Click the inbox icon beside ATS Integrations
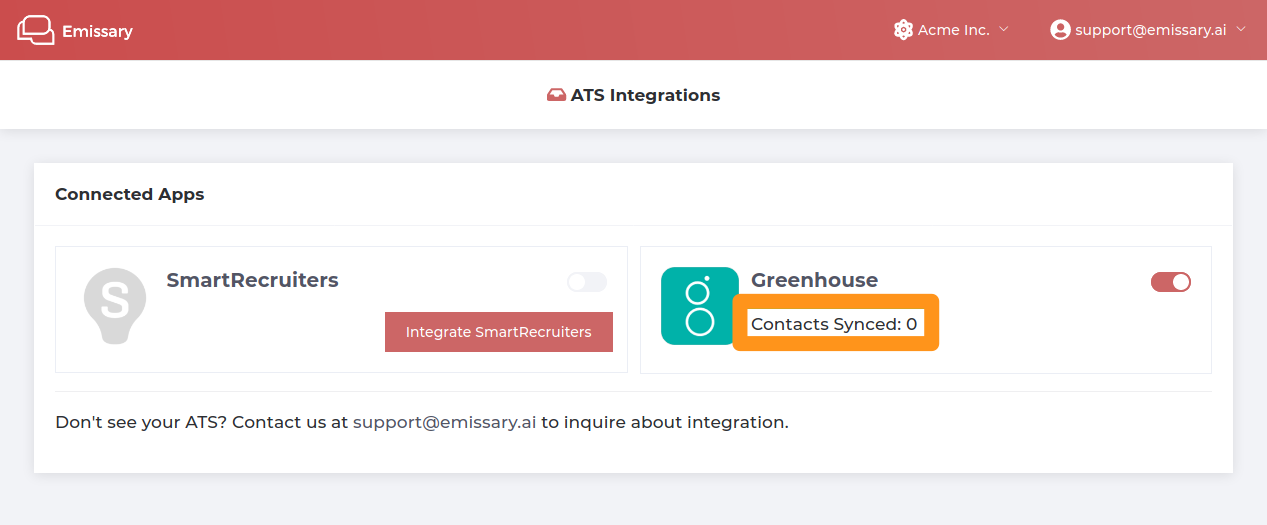Viewport: 1267px width, 525px height. tap(556, 96)
